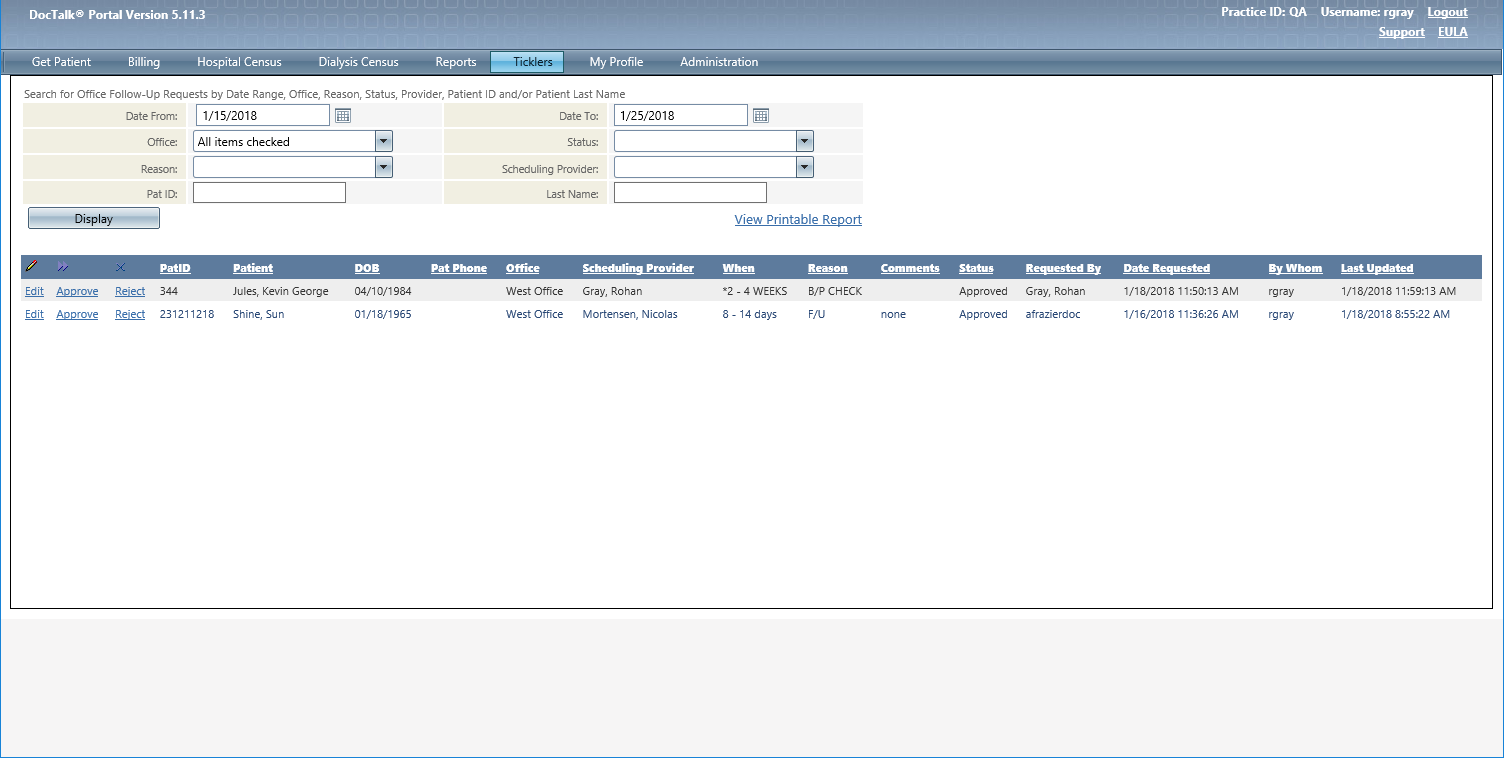The image size is (1504, 758).
Task: Log out using the Logout link
Action: click(1447, 12)
